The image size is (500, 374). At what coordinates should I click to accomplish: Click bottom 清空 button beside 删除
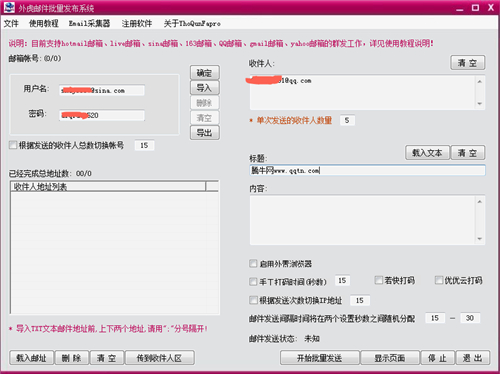click(x=107, y=358)
